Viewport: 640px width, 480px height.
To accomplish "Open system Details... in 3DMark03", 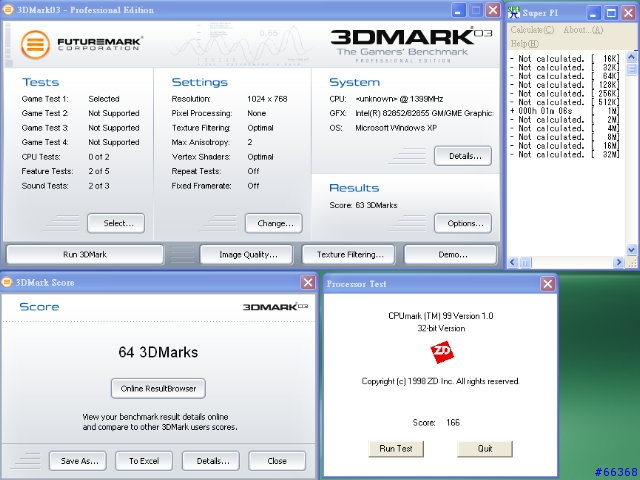I will (463, 156).
